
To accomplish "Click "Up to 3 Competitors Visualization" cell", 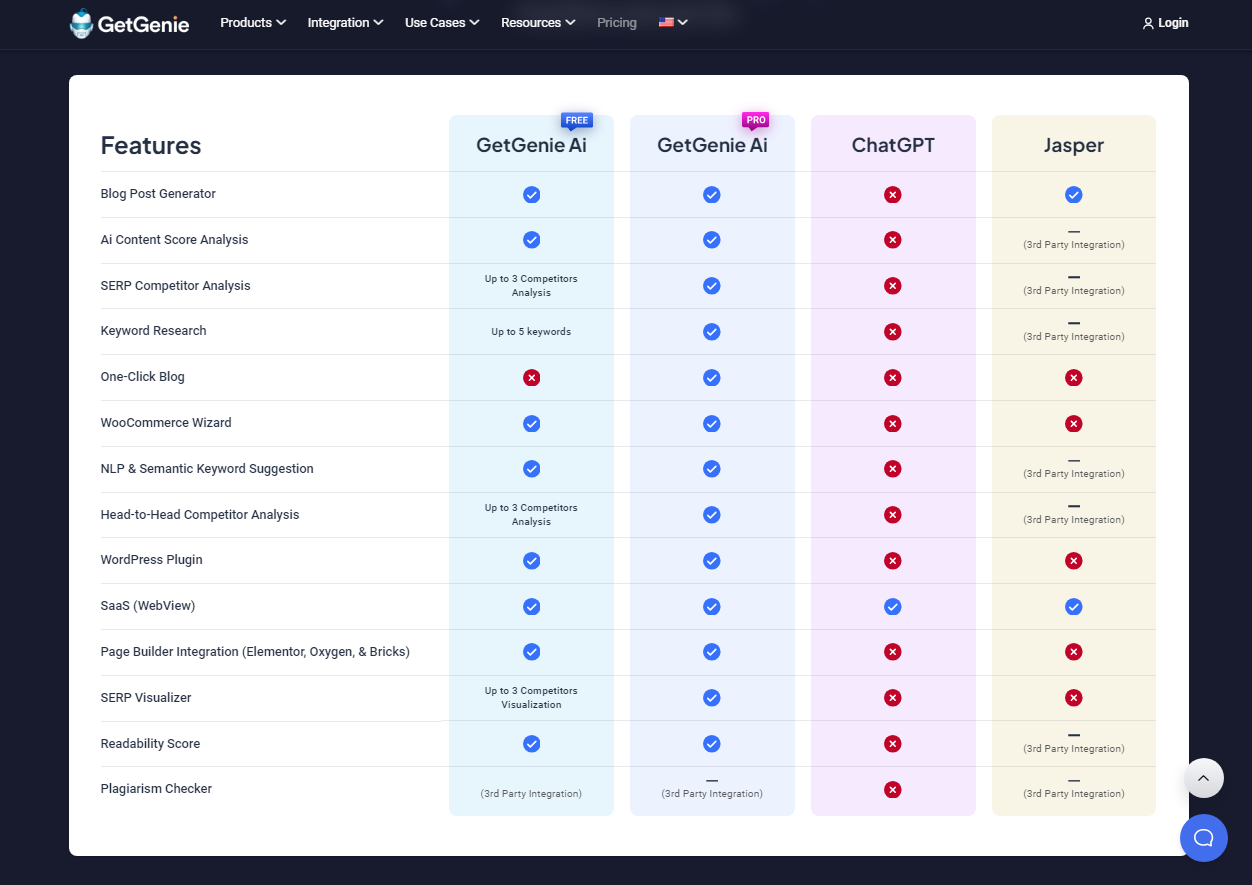I will click(531, 698).
